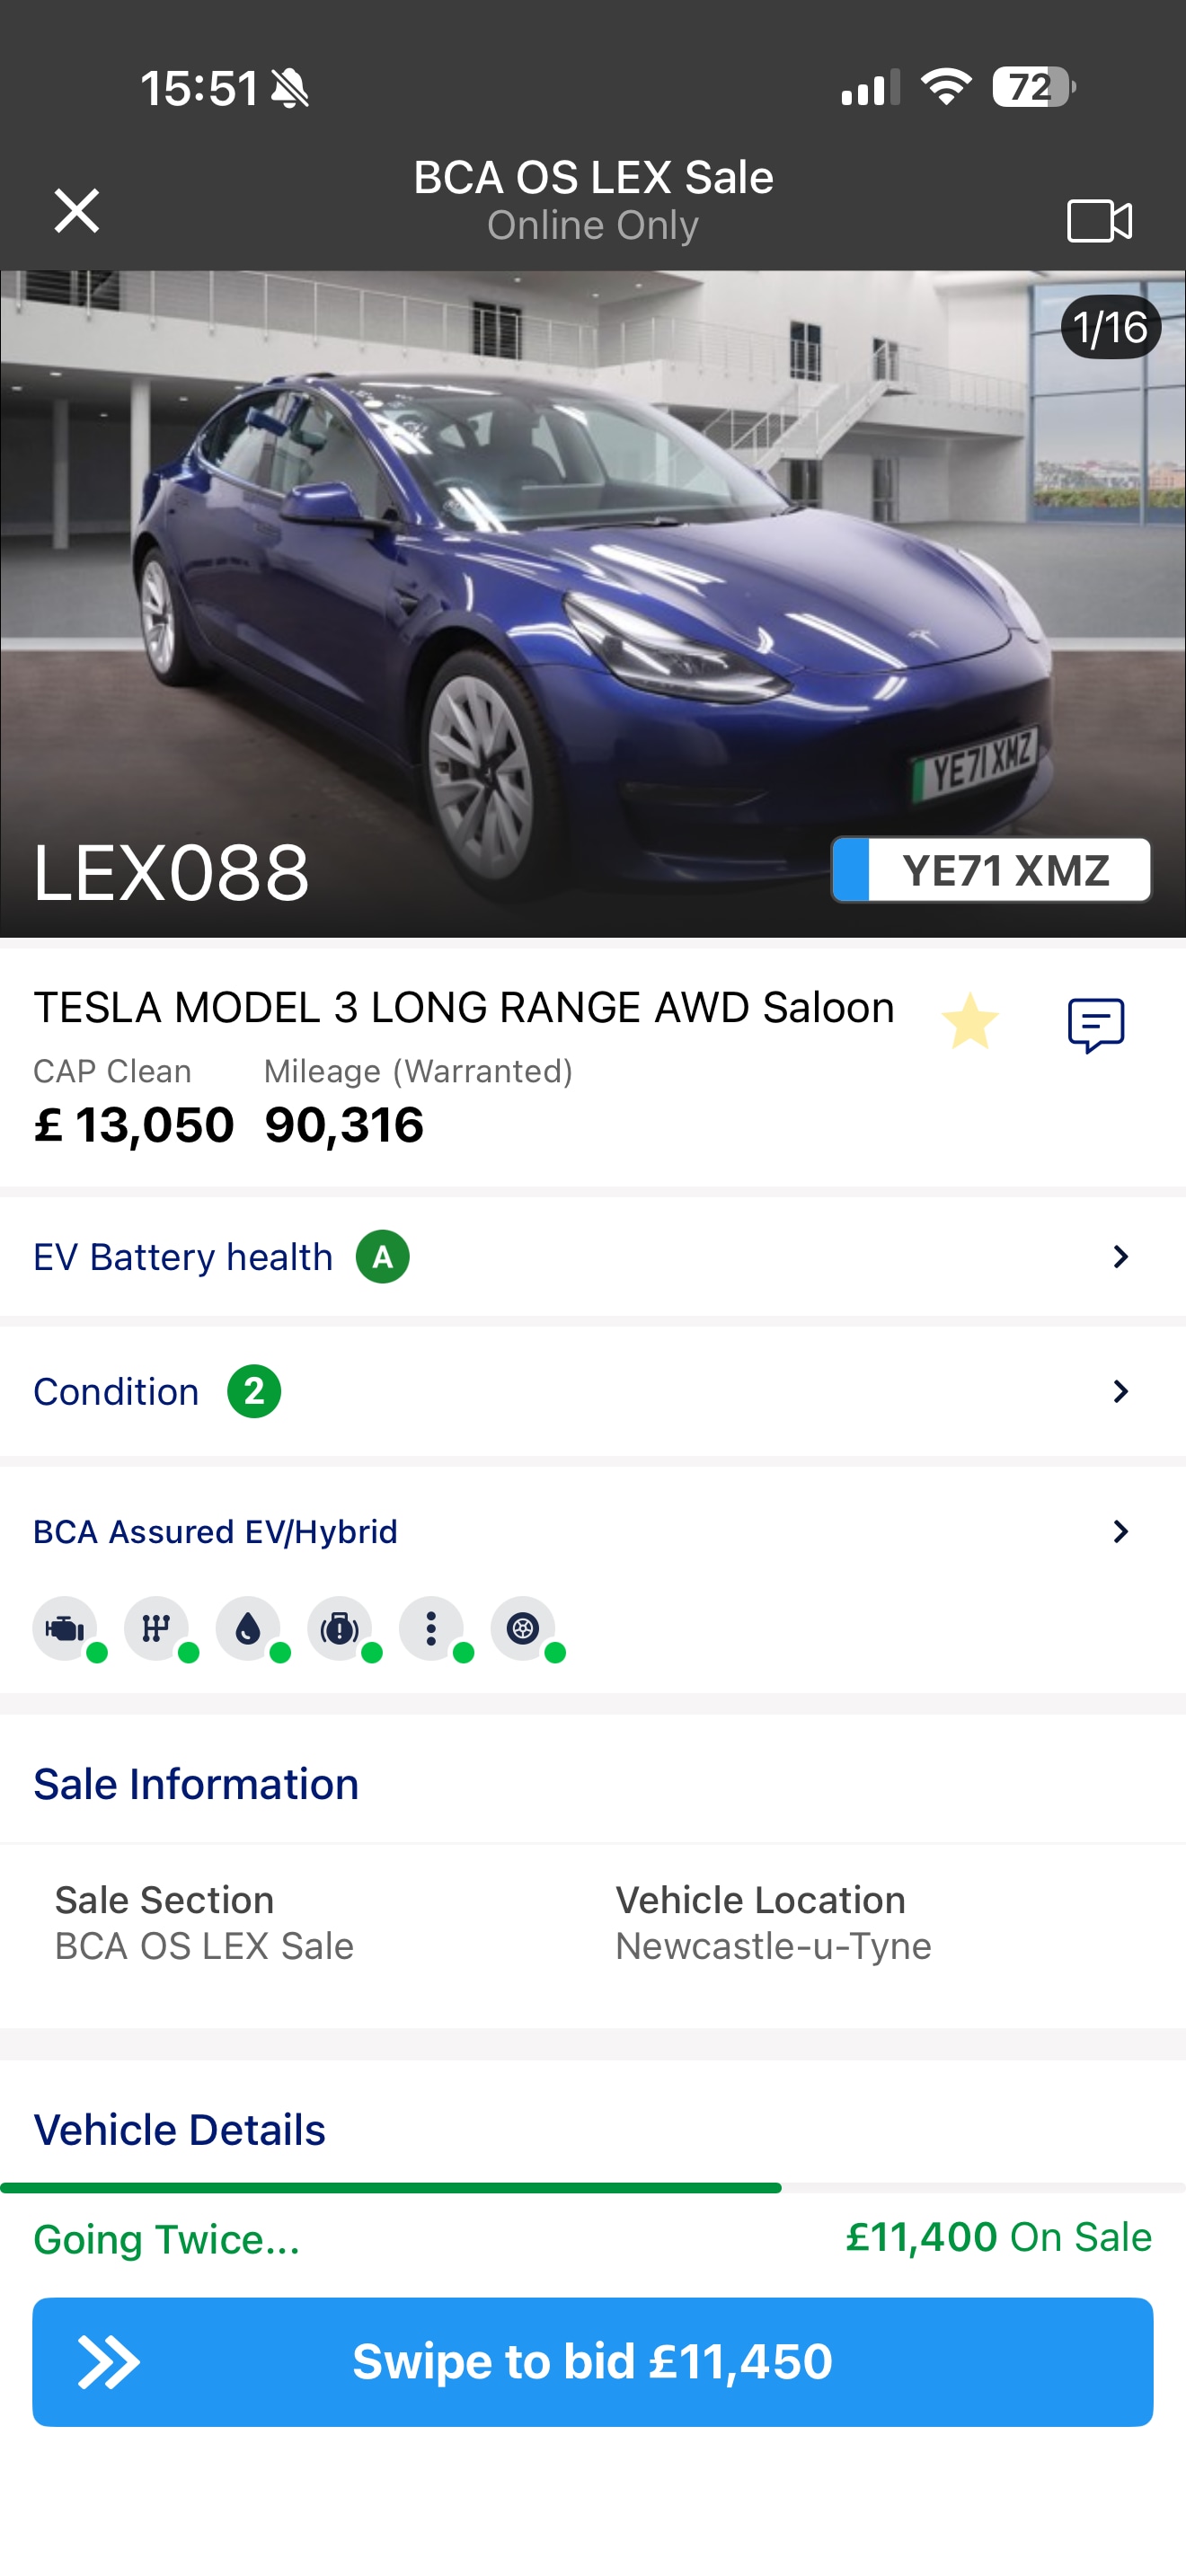Open the Sale Information section heading
This screenshot has width=1186, height=2576.
[196, 1784]
